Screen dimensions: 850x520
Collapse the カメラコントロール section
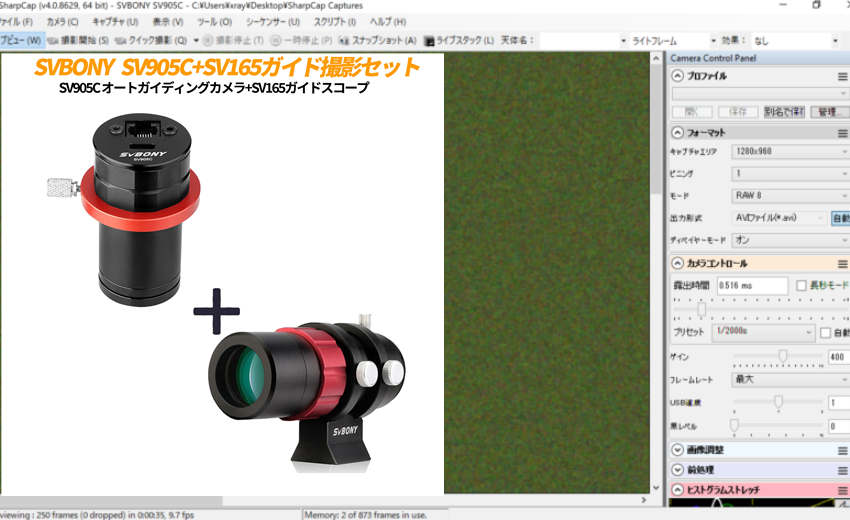click(678, 263)
